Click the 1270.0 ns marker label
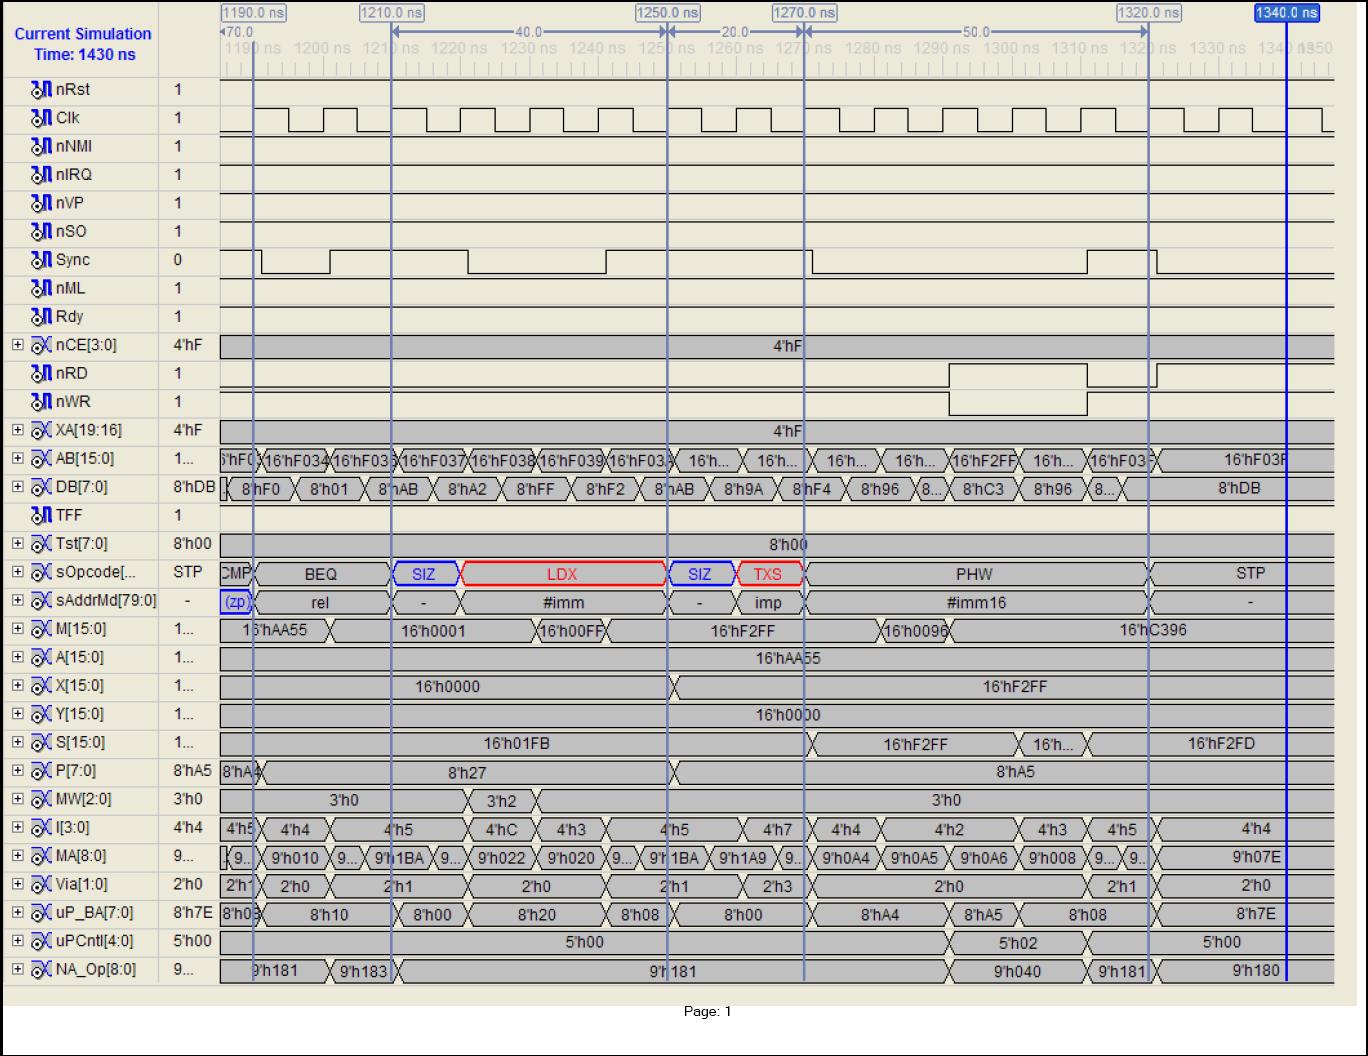The height and width of the screenshot is (1056, 1368). point(804,13)
